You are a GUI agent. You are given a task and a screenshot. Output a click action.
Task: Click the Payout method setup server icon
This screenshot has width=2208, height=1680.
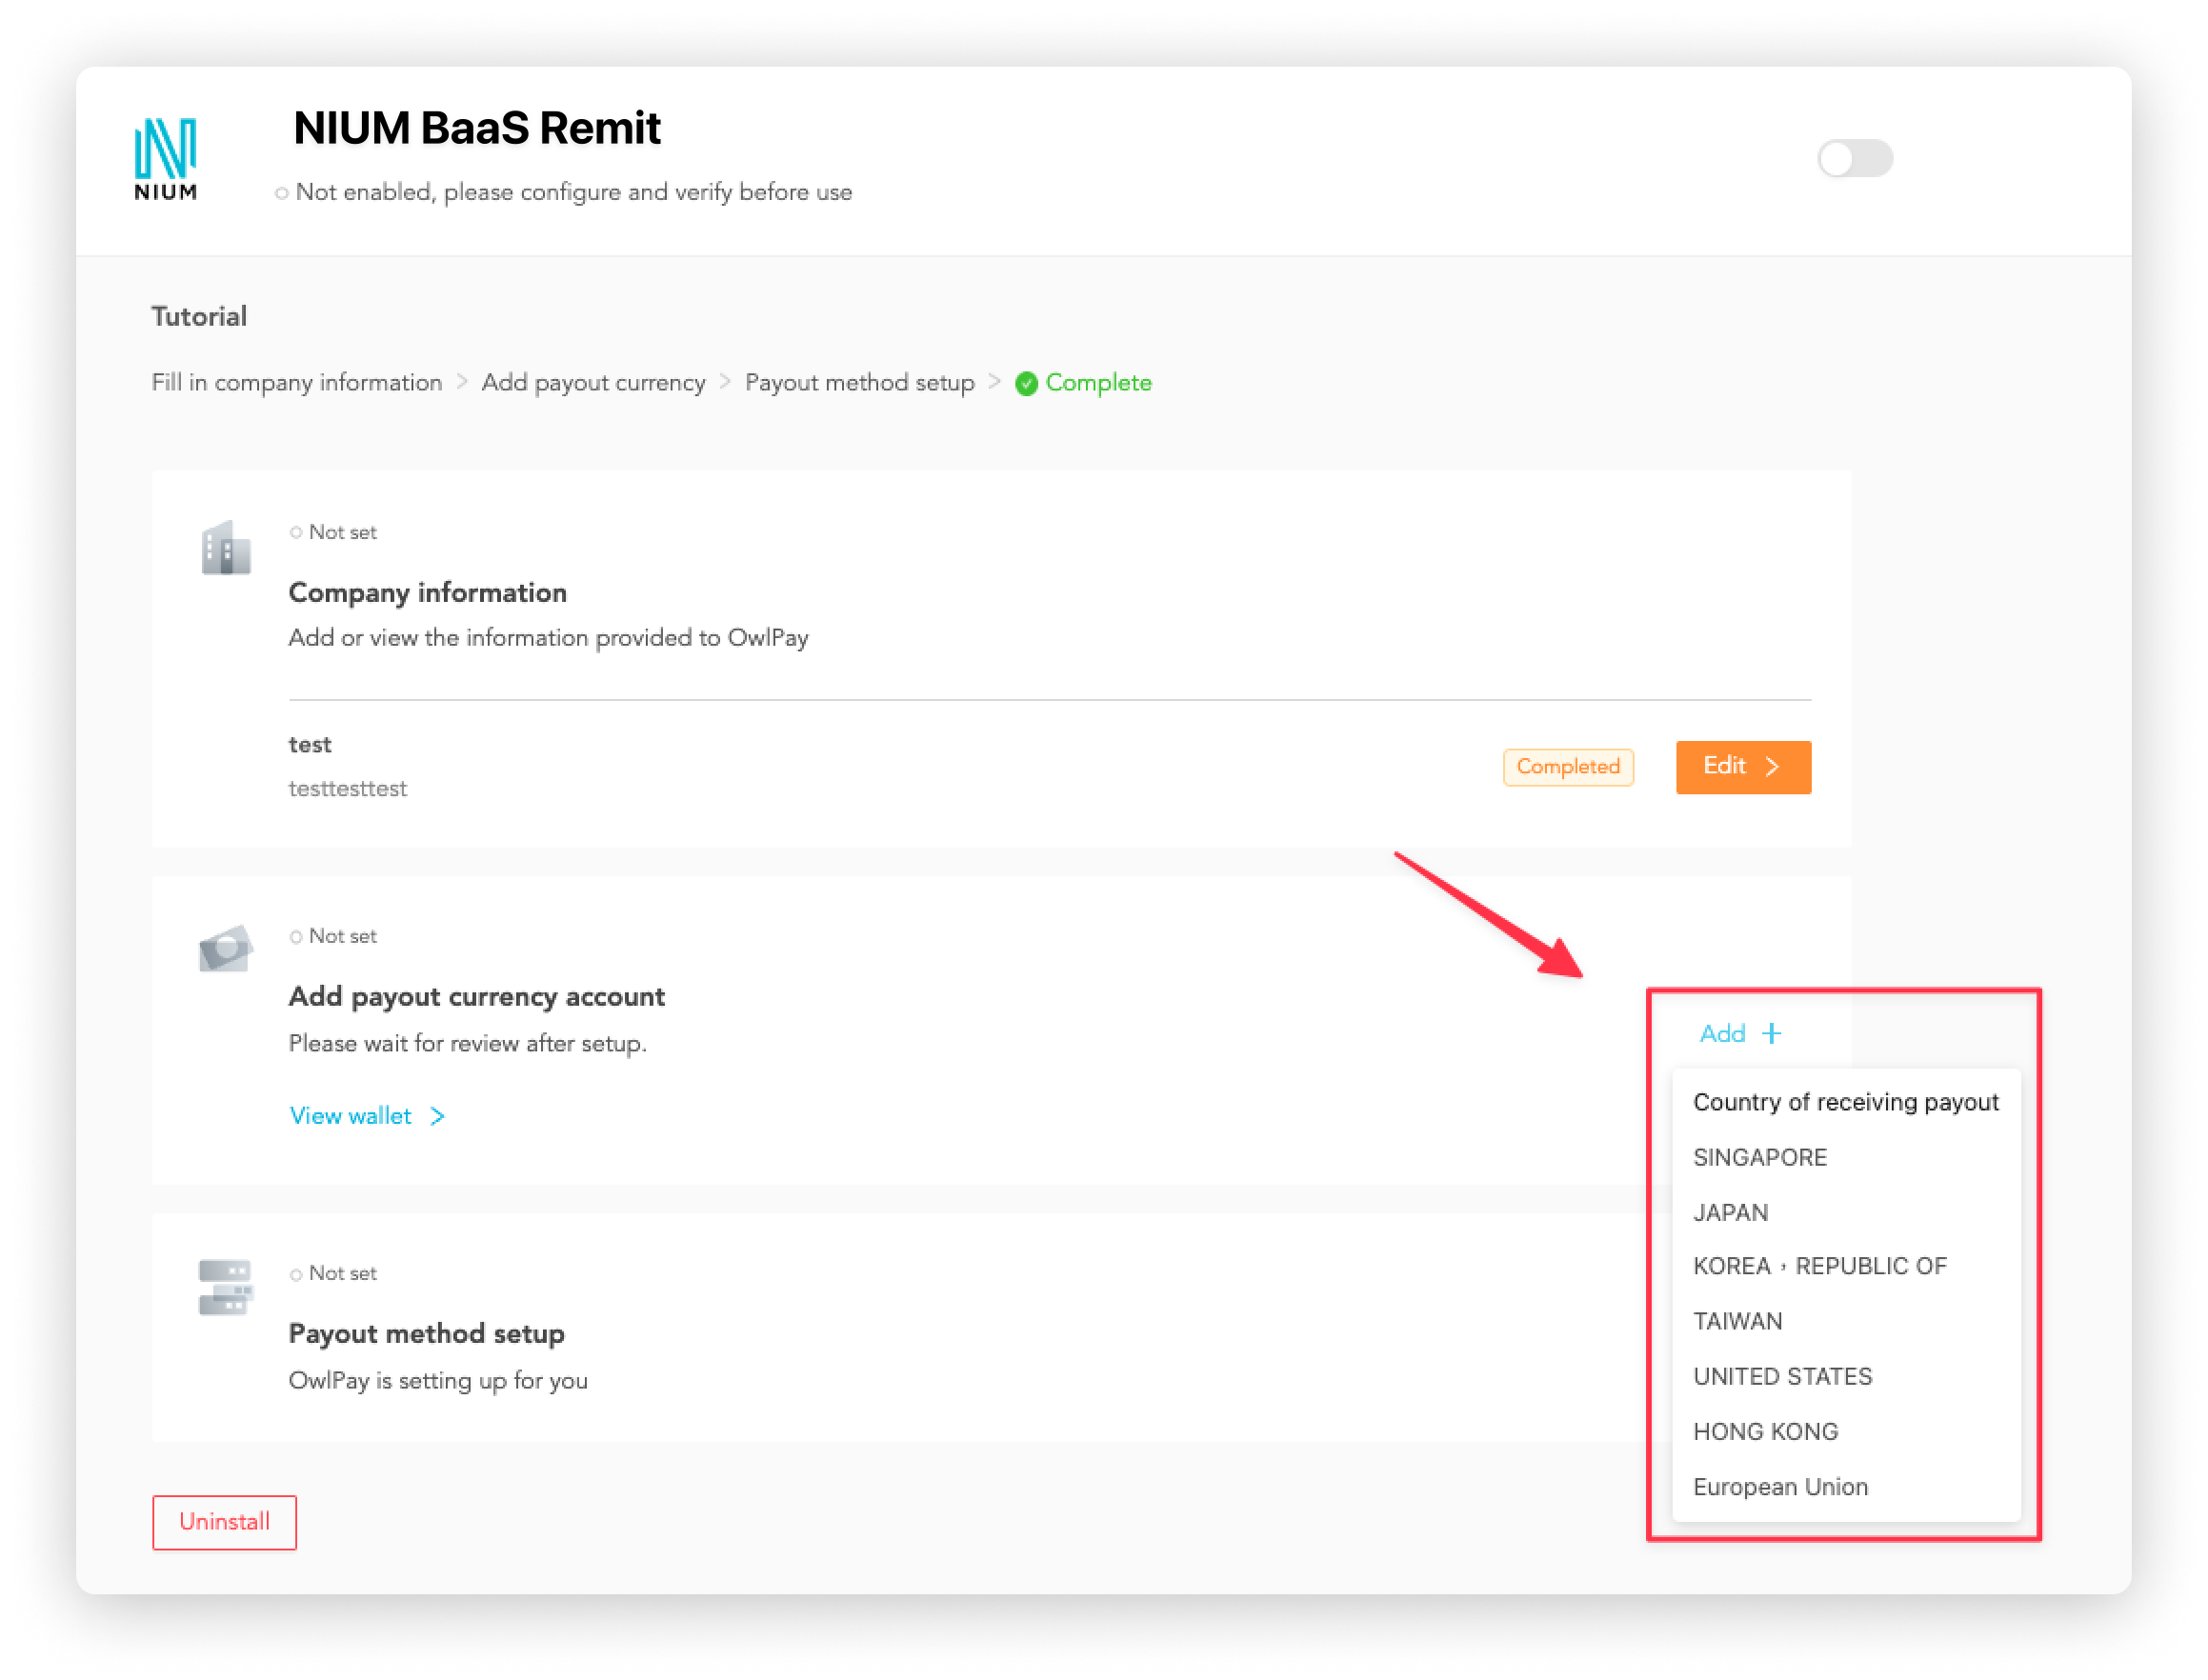point(225,1286)
